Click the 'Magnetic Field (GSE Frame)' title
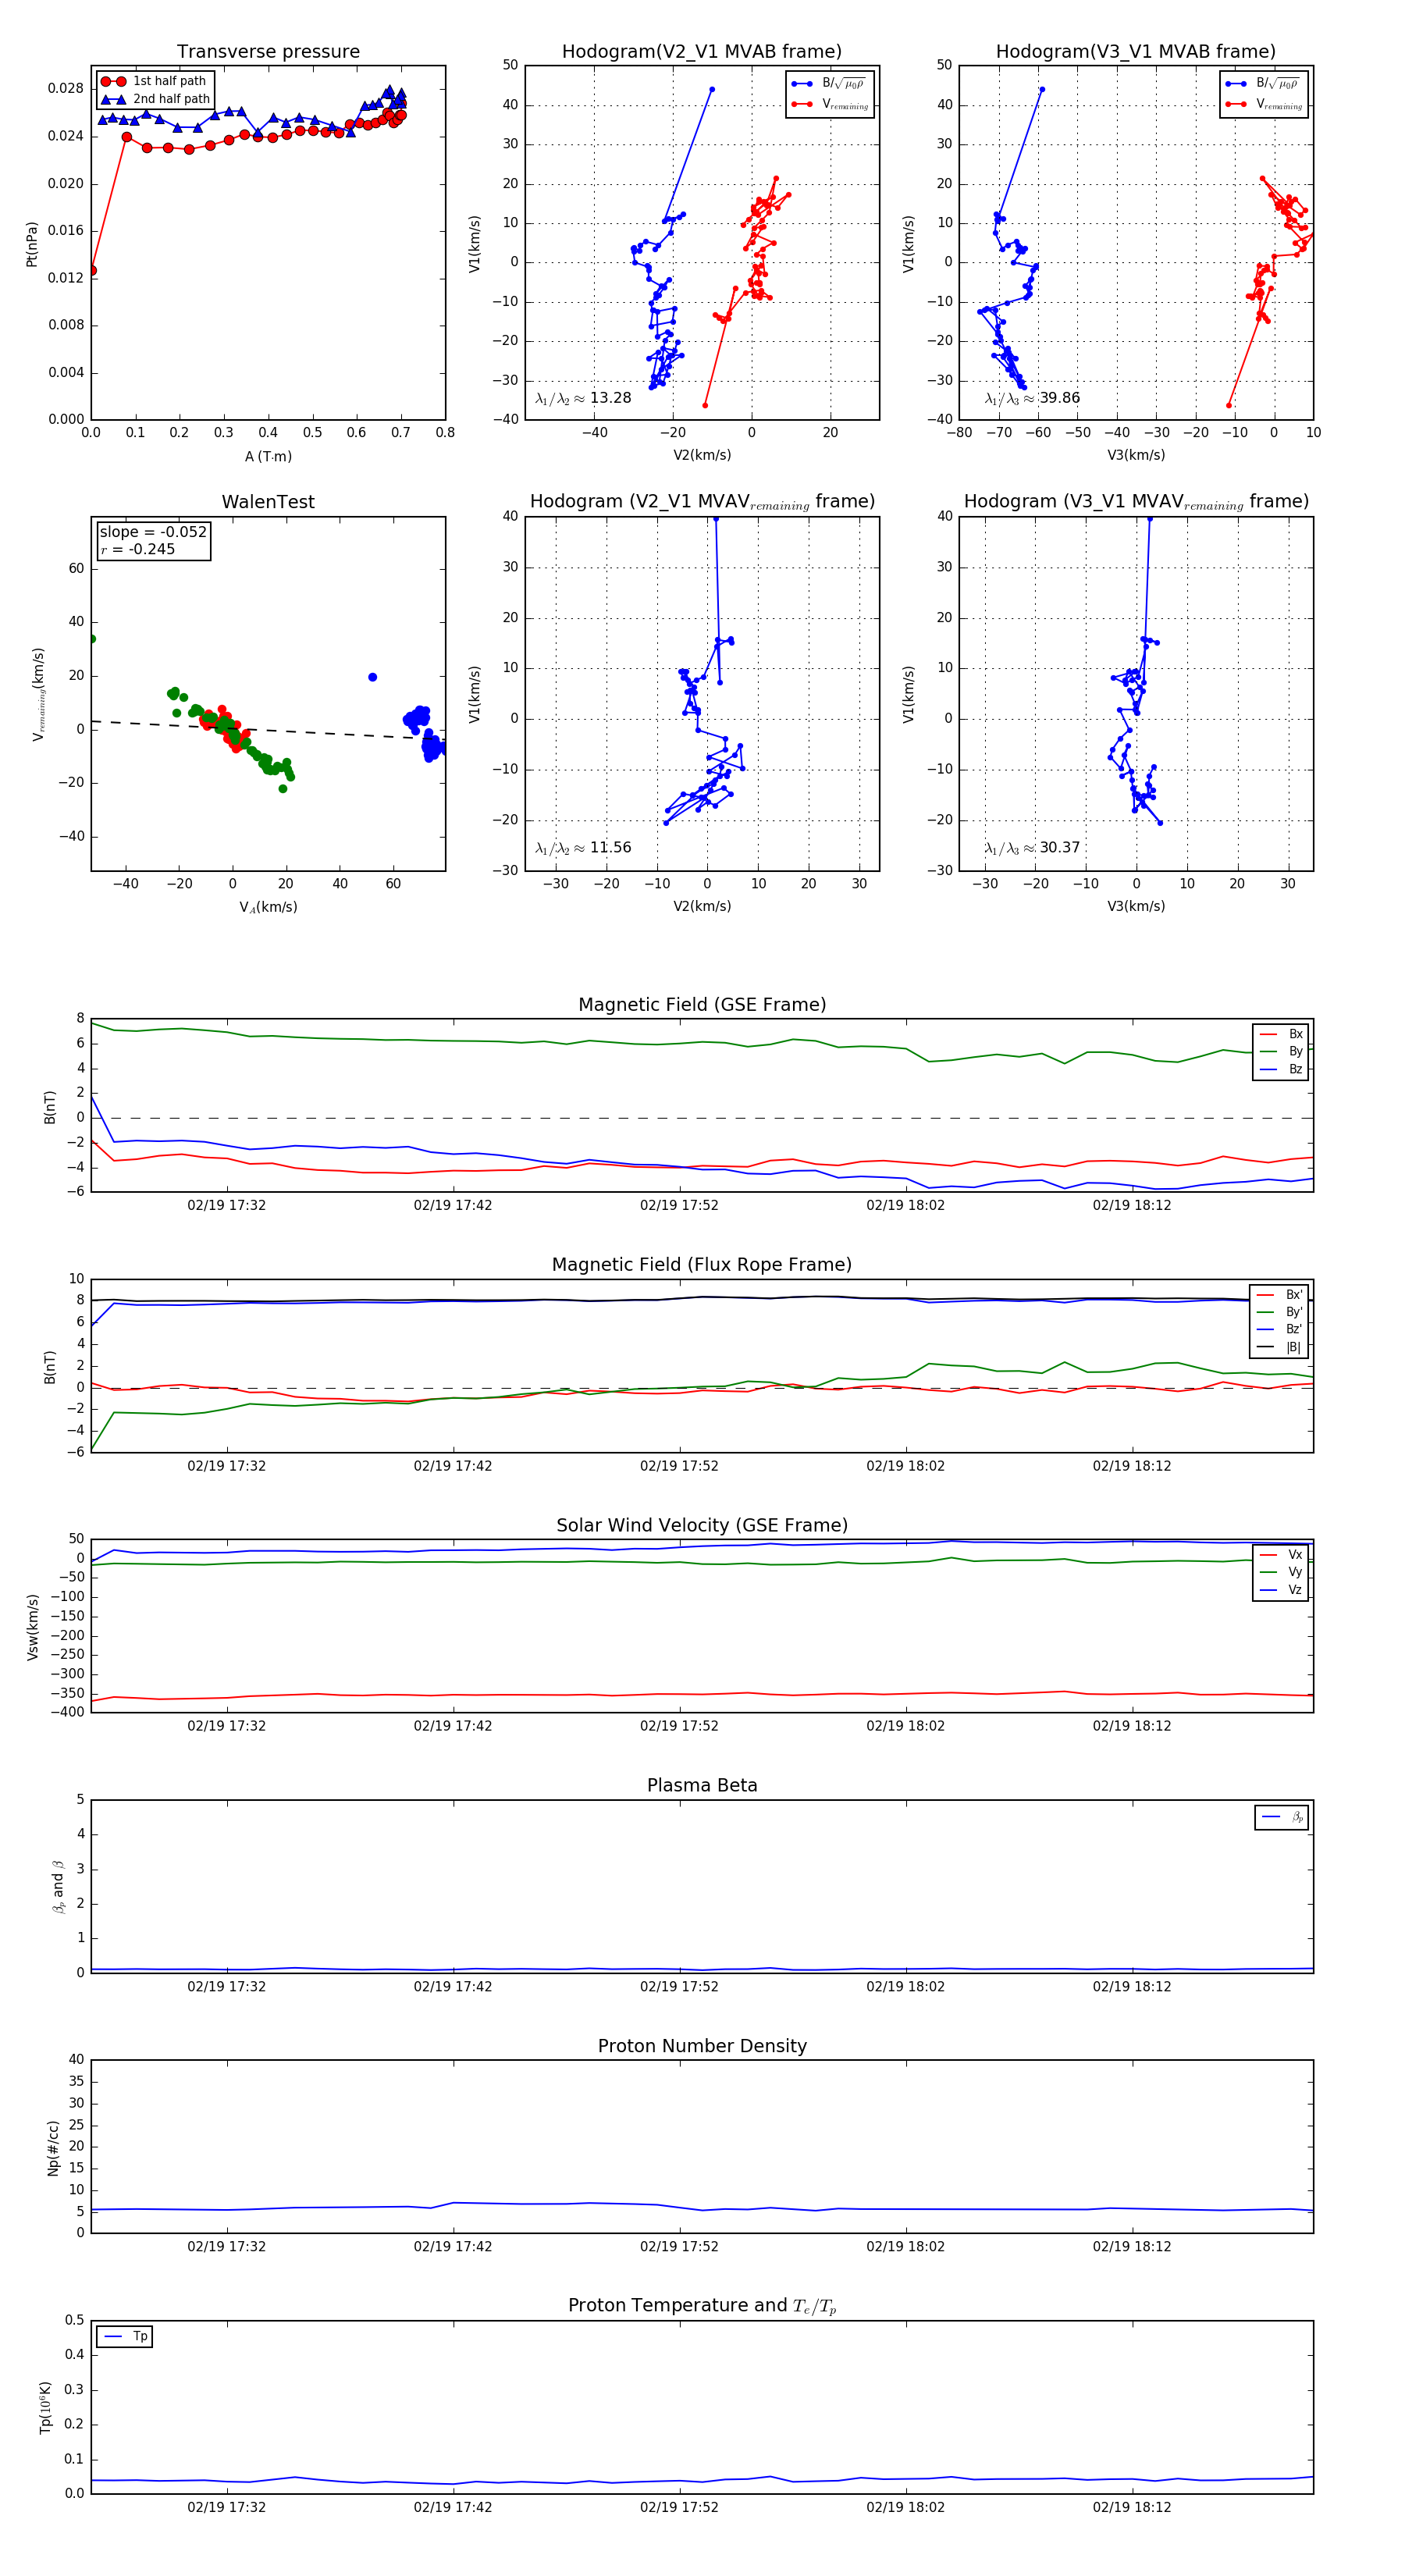 pyautogui.click(x=702, y=1005)
